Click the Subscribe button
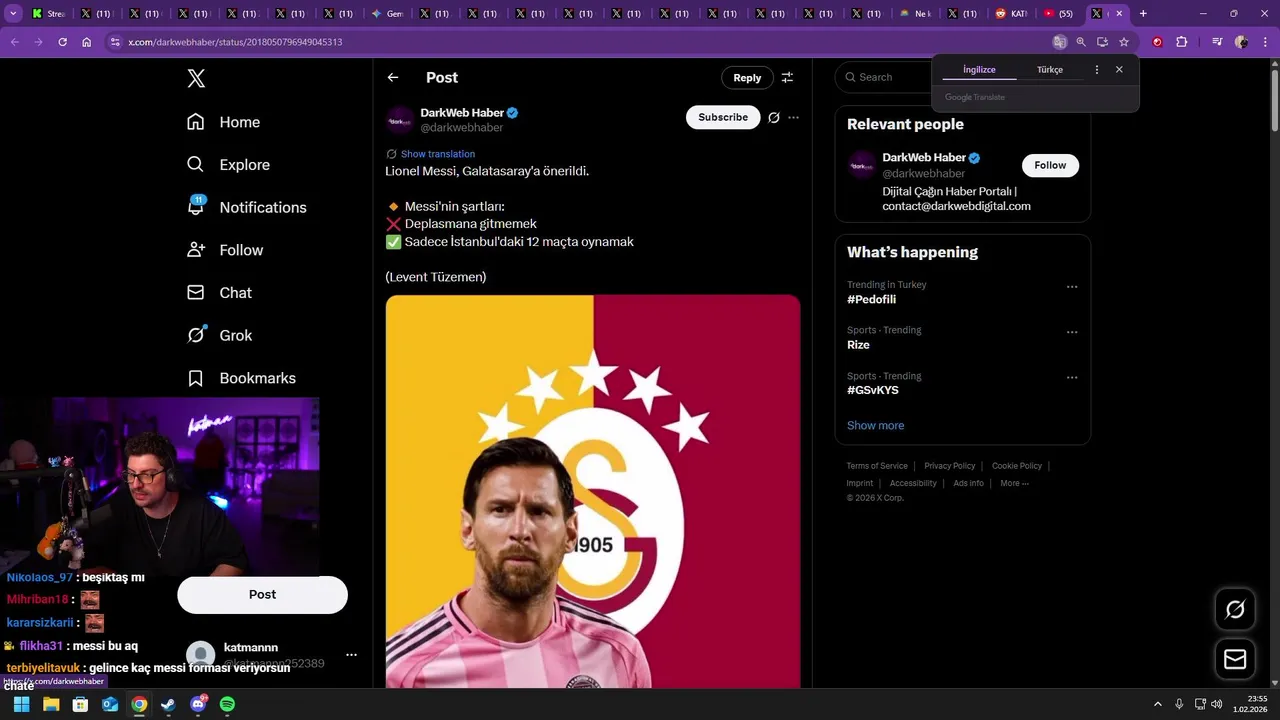1280x720 pixels. coord(723,117)
